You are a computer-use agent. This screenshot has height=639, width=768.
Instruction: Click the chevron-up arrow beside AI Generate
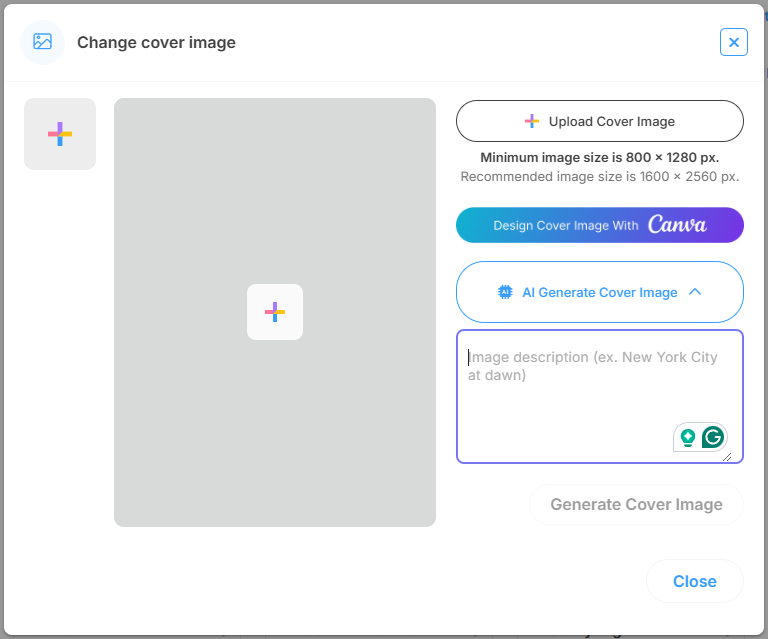pyautogui.click(x=696, y=292)
